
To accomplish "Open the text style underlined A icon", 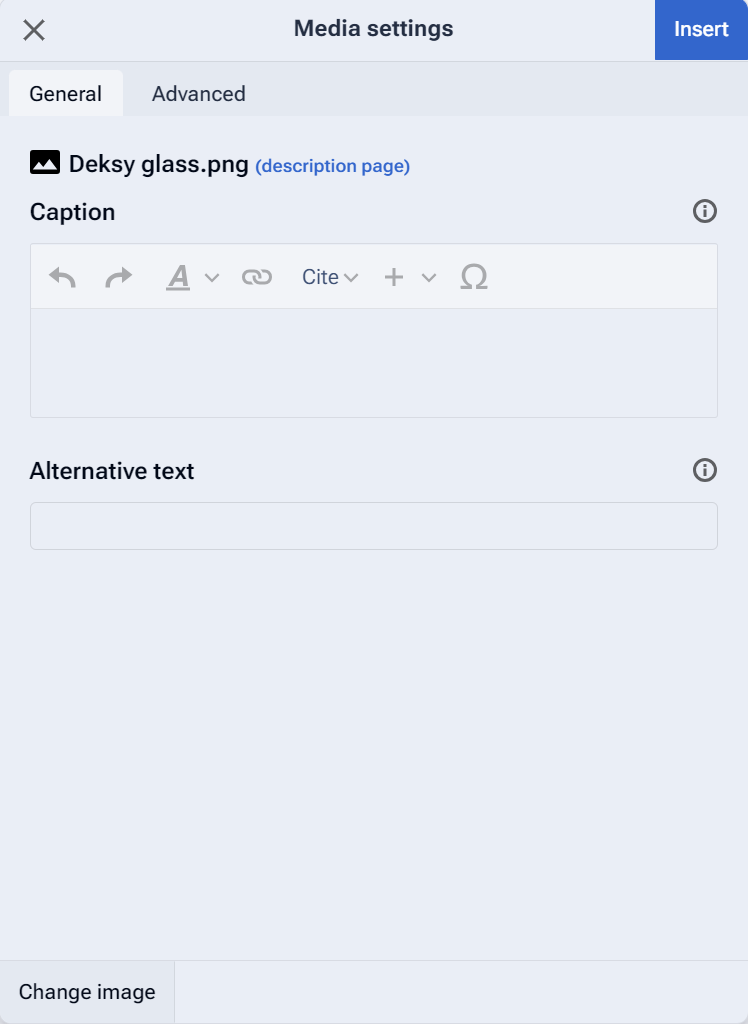I will pyautogui.click(x=178, y=277).
